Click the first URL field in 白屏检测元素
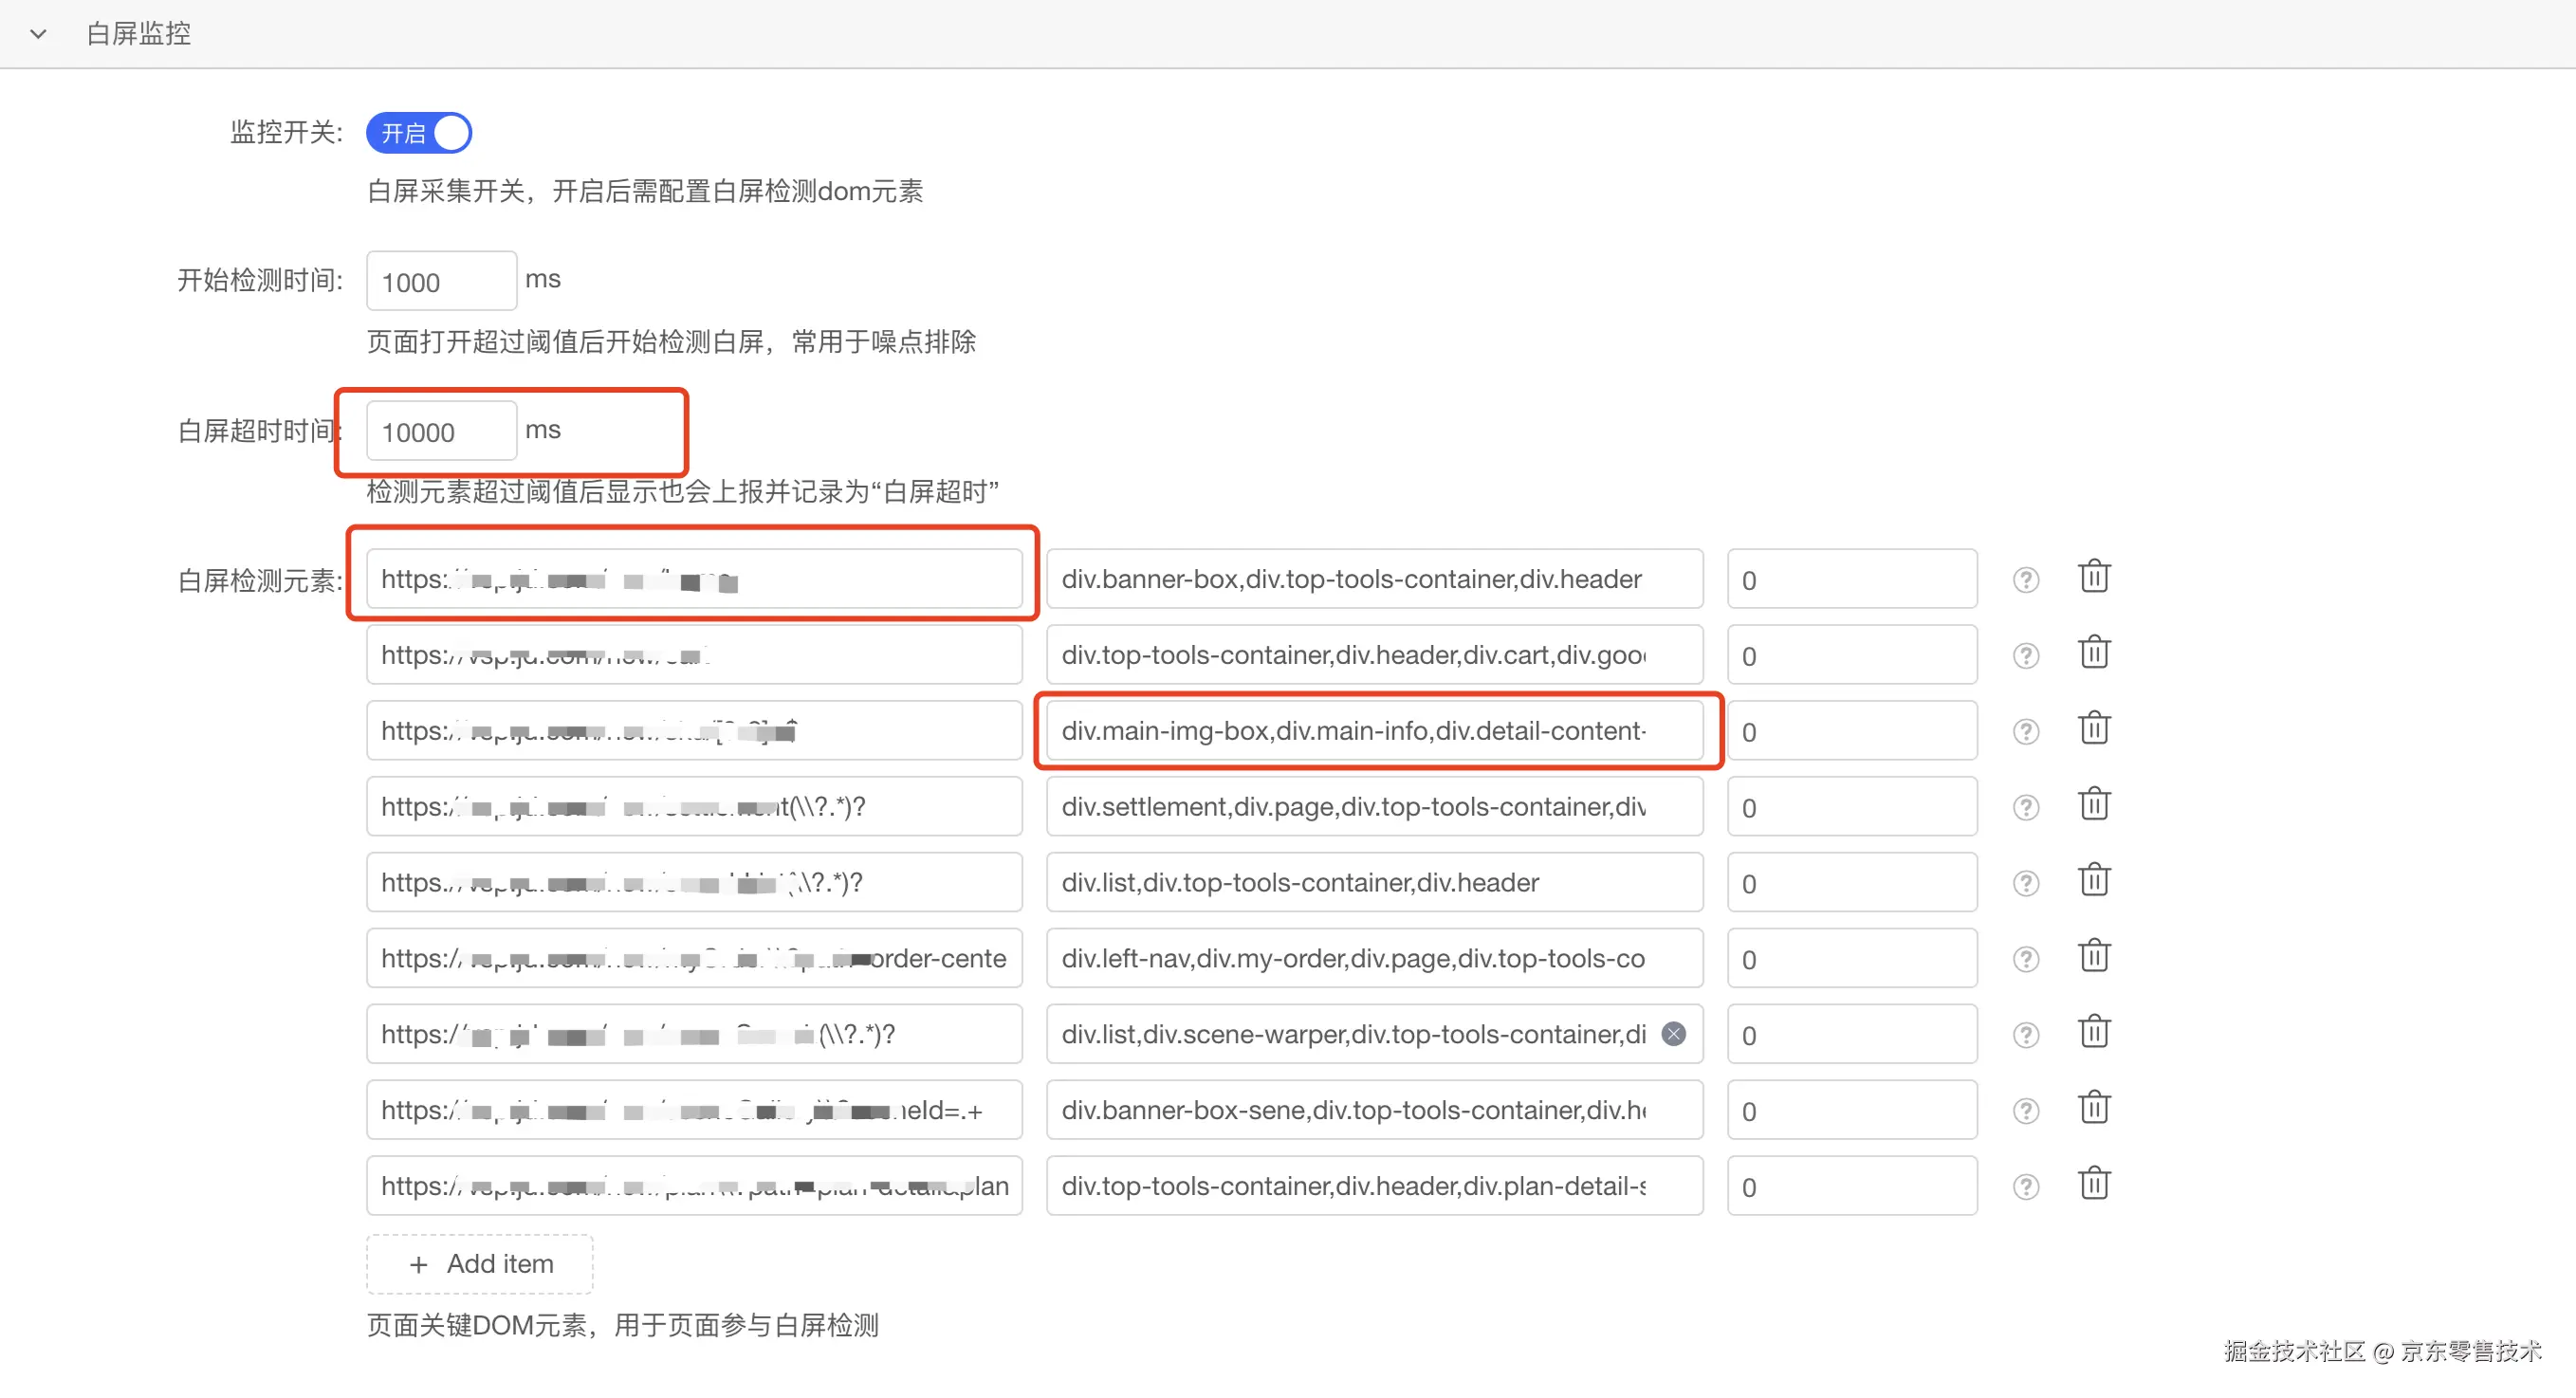The height and width of the screenshot is (1398, 2576). pyautogui.click(x=693, y=580)
